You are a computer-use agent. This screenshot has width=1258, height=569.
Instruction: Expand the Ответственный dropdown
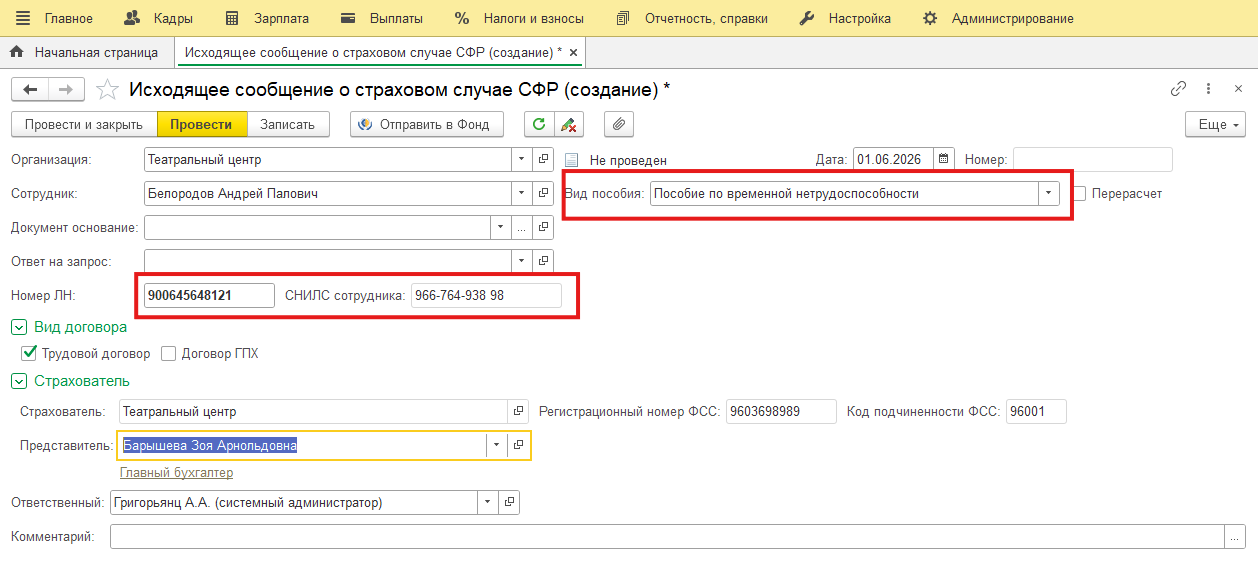[487, 503]
